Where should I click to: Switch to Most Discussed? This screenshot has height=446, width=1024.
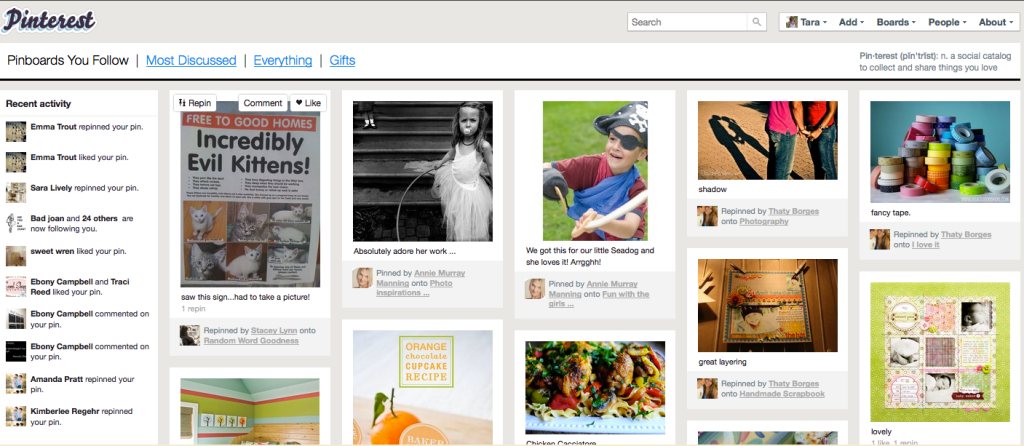pos(191,61)
